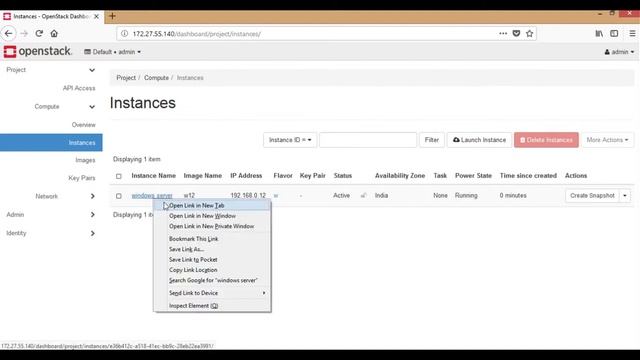Click the Instance Name column header

153,176
